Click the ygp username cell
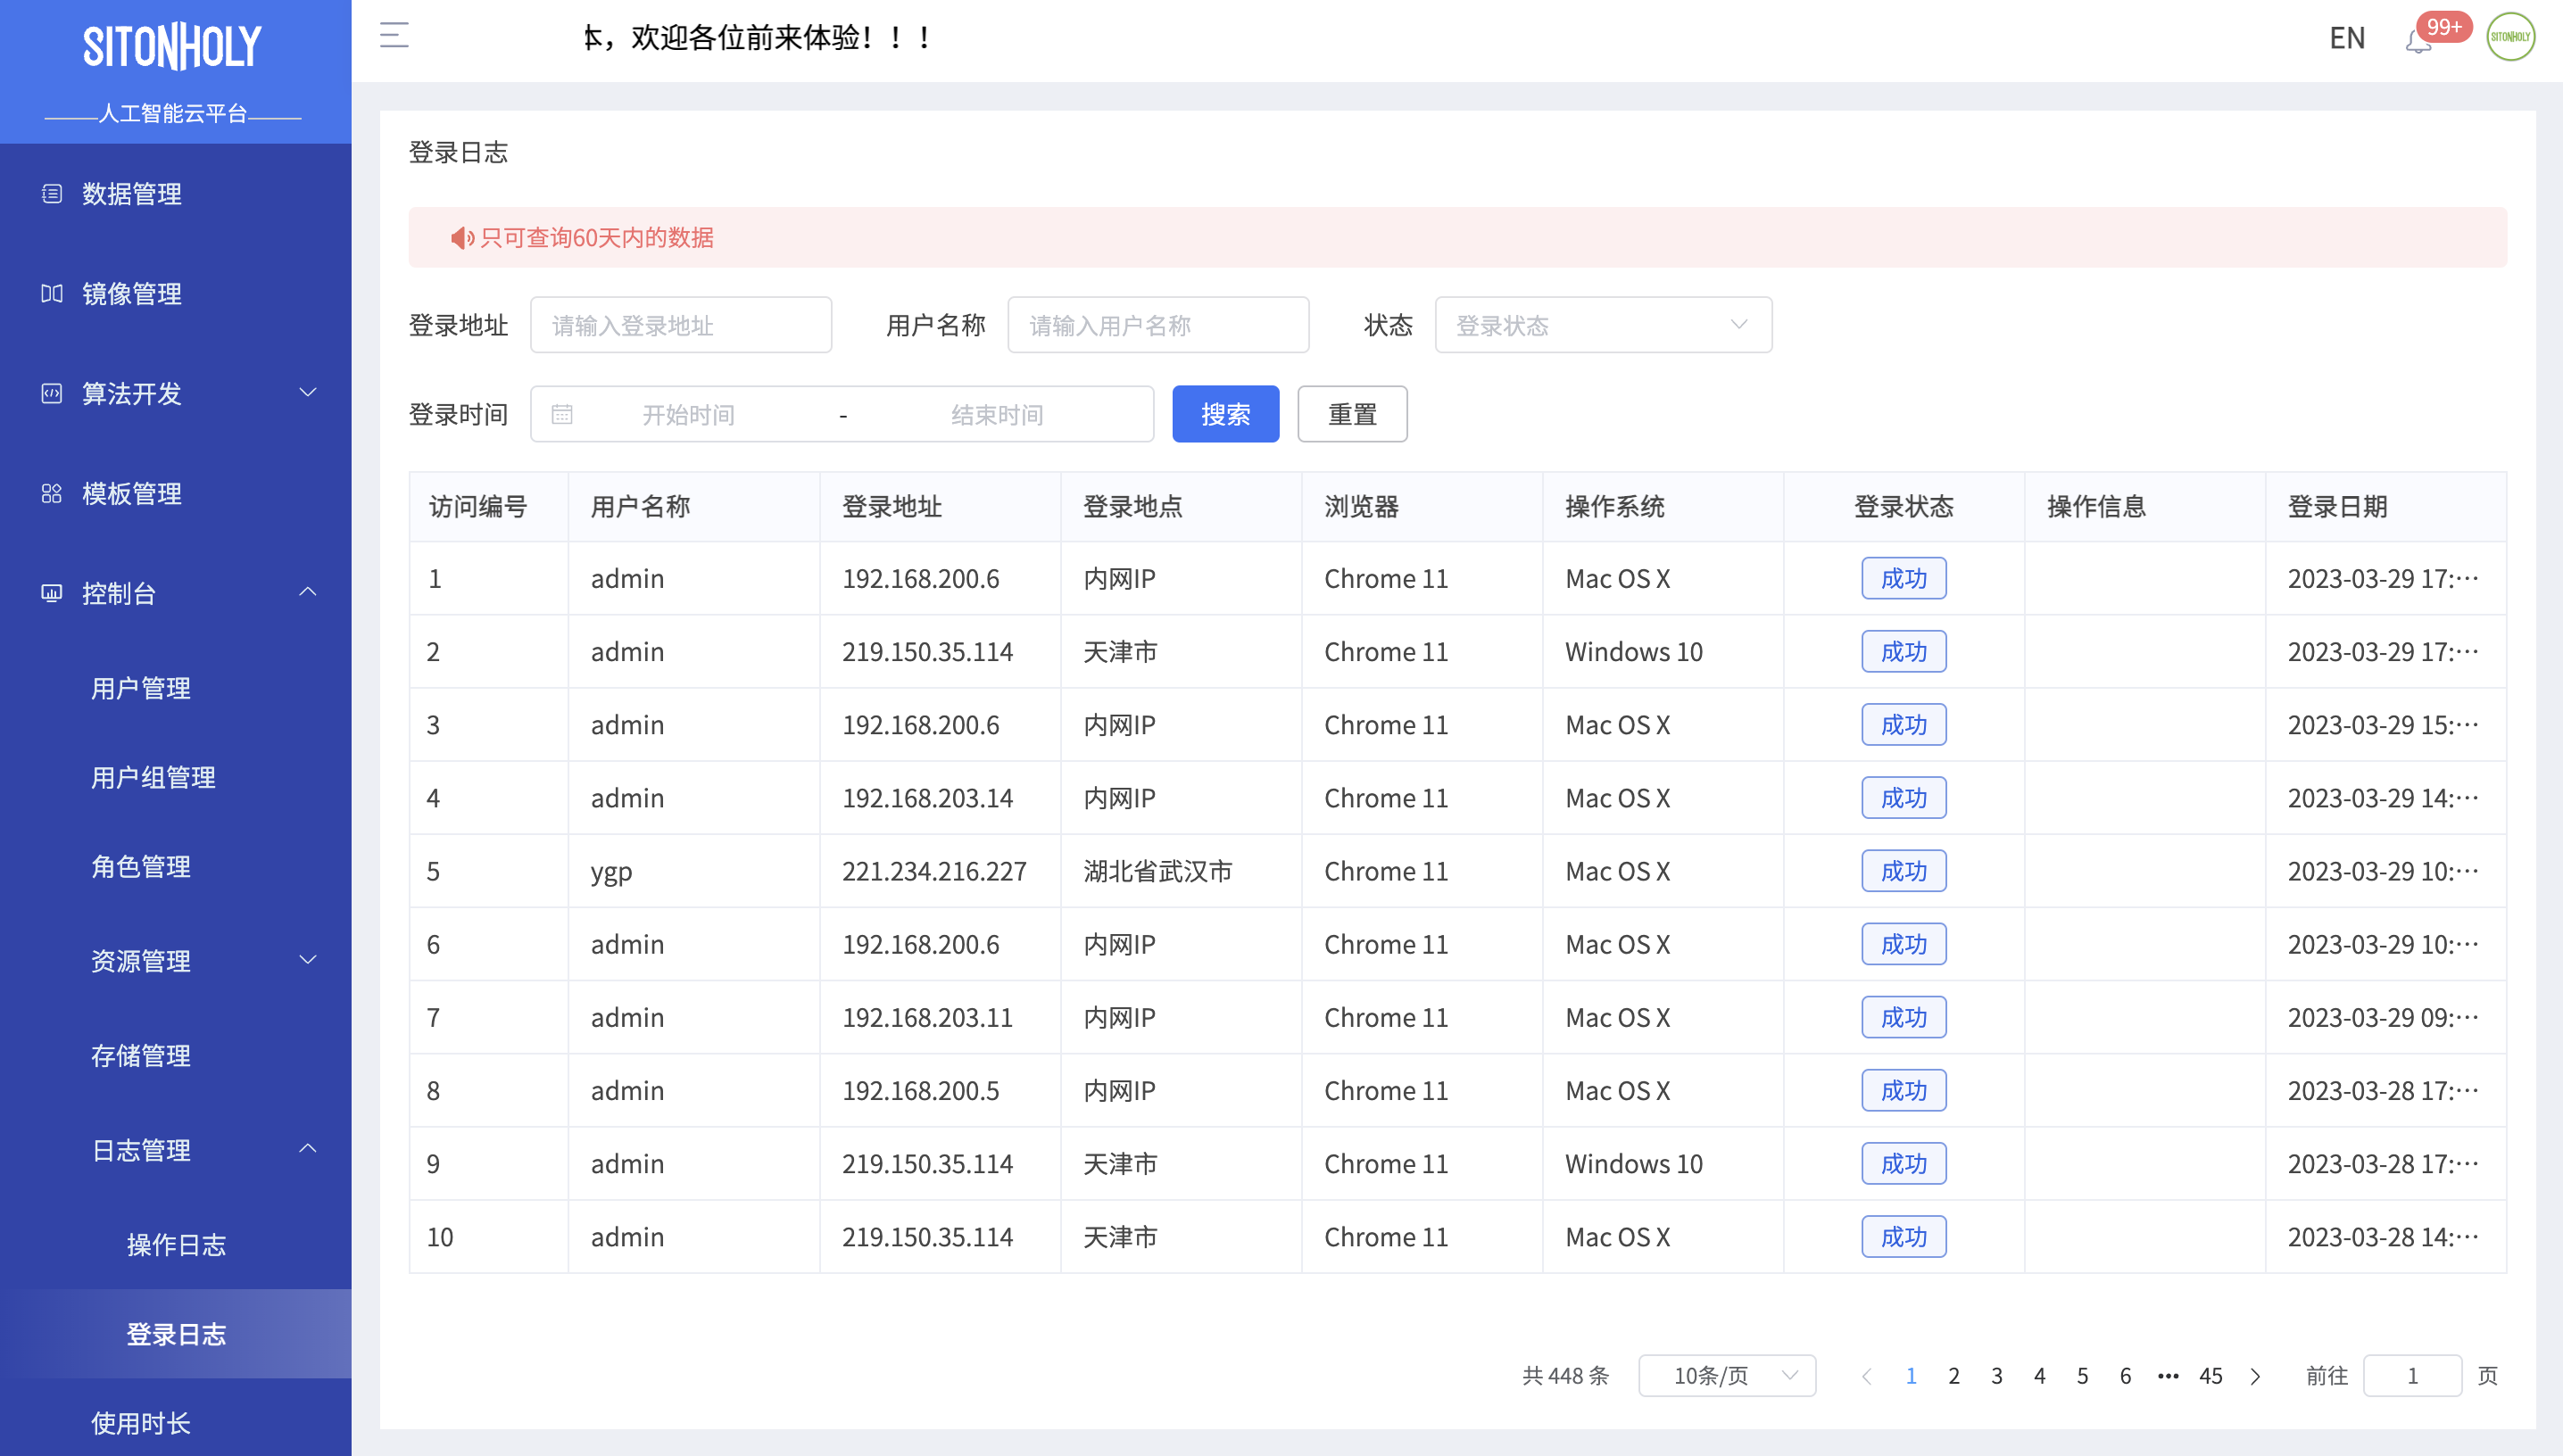The height and width of the screenshot is (1456, 2563). (x=694, y=872)
